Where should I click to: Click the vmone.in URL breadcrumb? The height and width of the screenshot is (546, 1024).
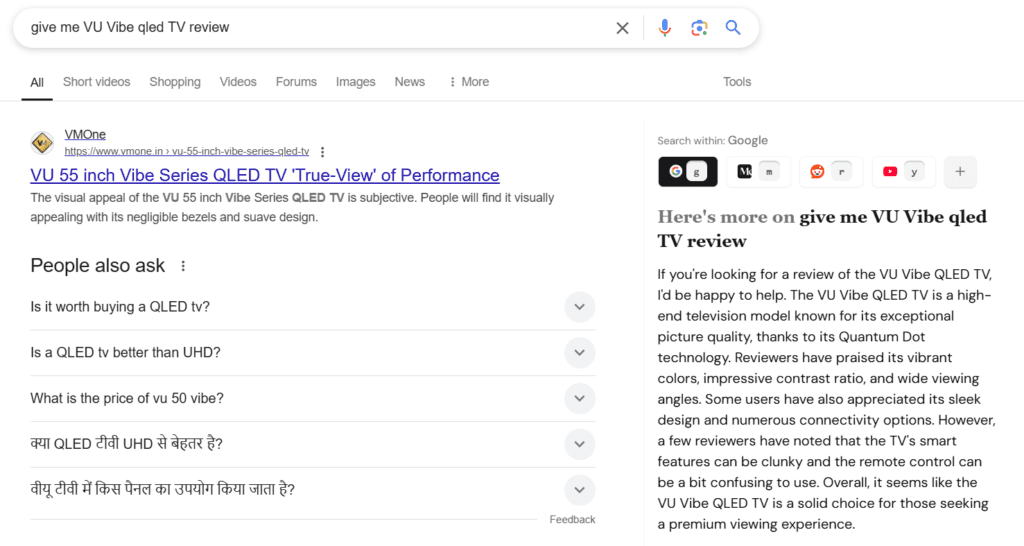[187, 152]
